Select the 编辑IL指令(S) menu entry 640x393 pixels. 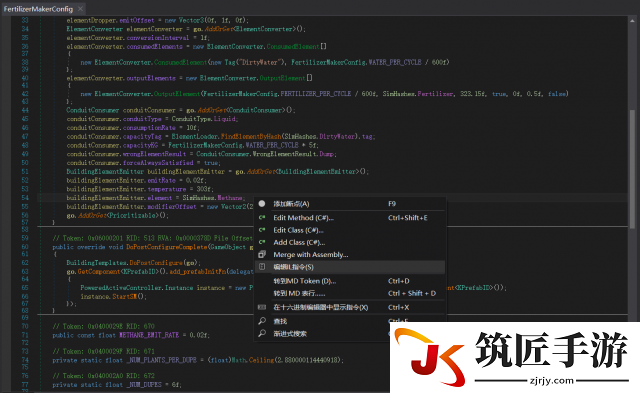pos(350,267)
